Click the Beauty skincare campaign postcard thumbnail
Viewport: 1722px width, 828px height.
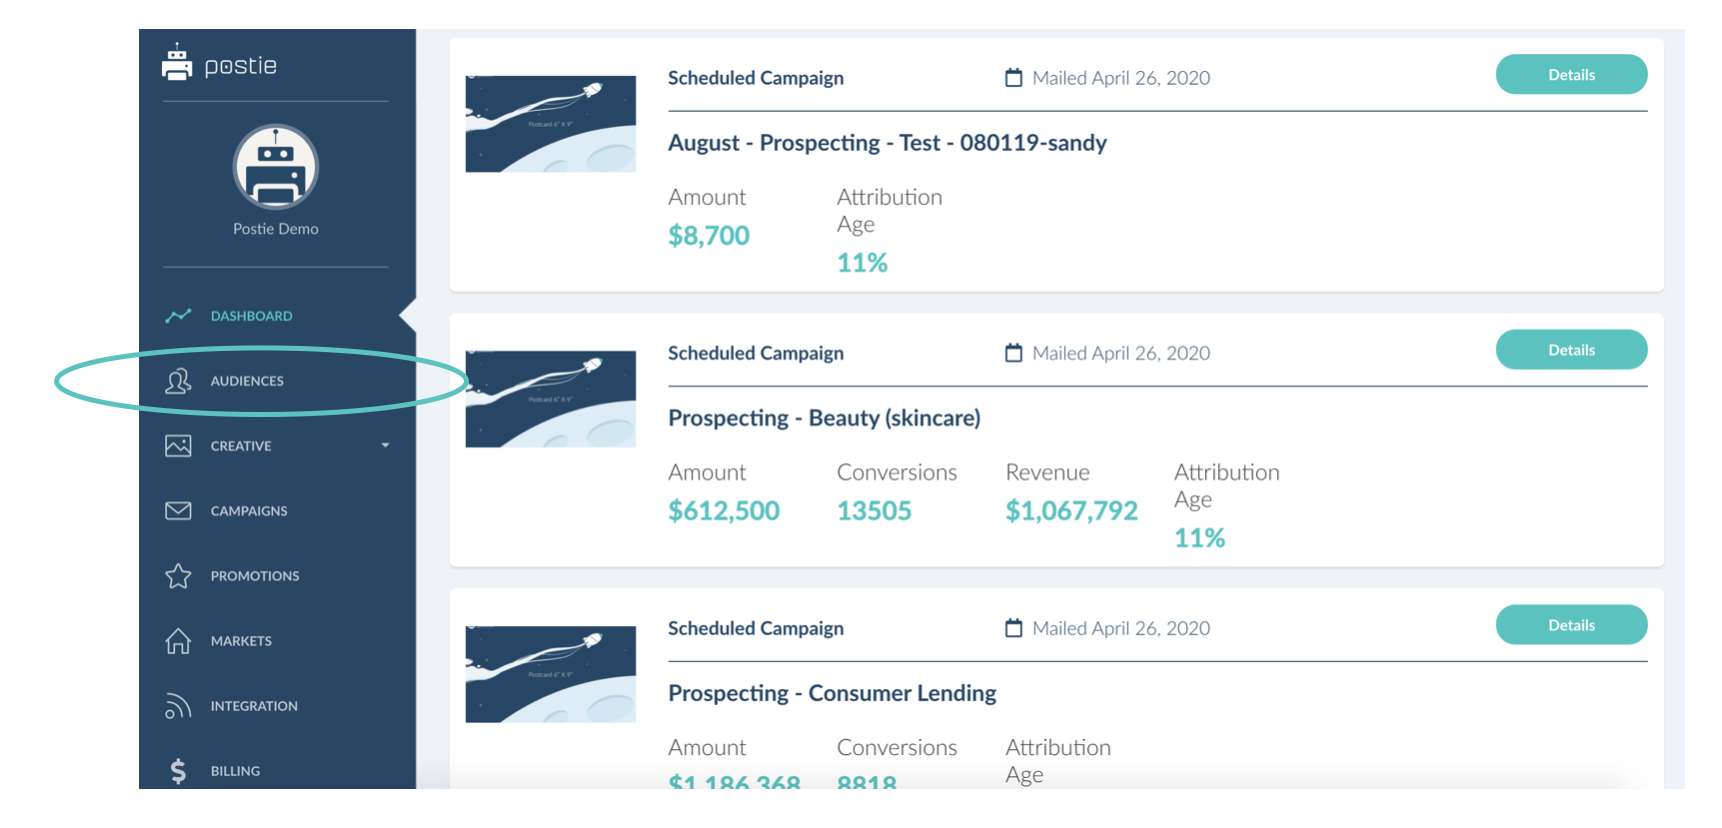551,399
